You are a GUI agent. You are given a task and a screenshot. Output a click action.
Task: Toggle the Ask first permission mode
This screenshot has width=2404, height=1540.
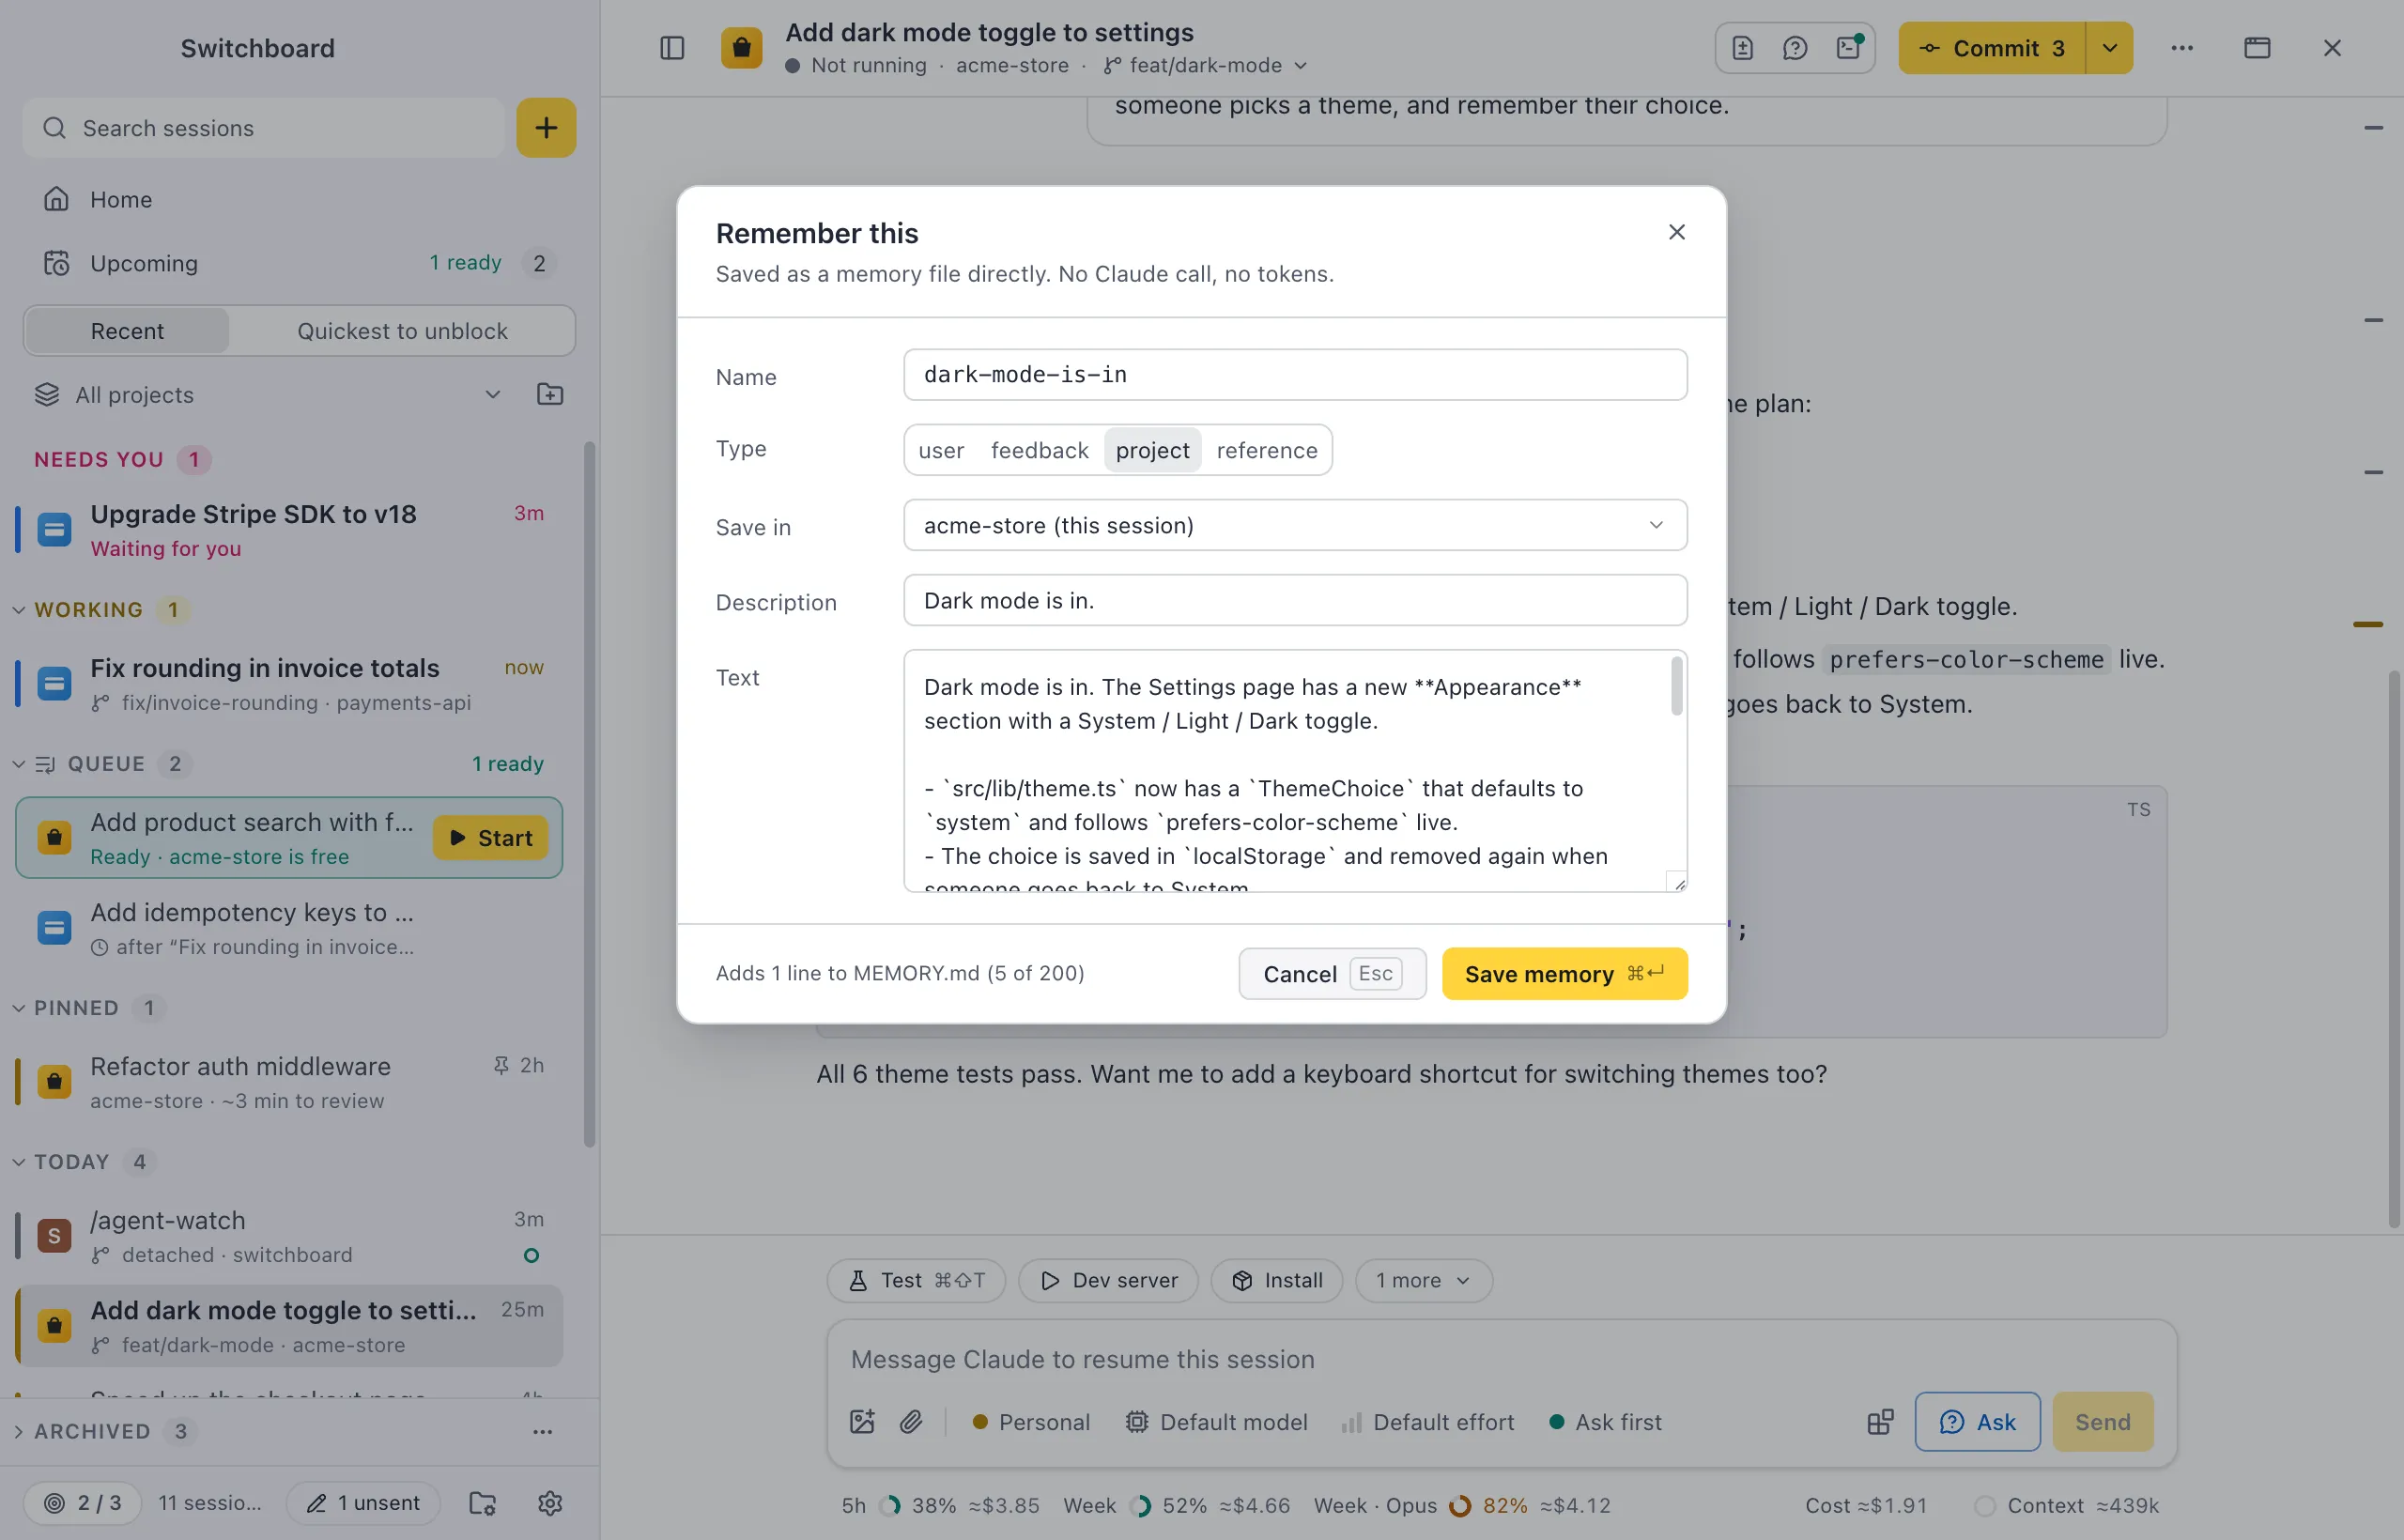[1605, 1422]
